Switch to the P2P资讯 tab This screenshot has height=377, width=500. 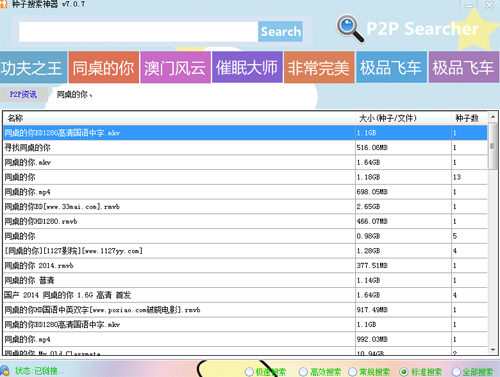(23, 95)
